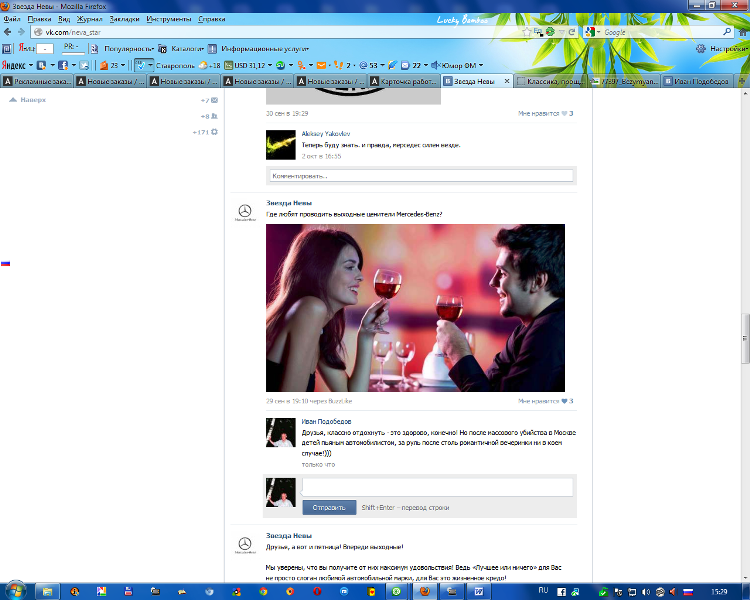The height and width of the screenshot is (600, 750).
Task: Click Aleksey Yakovlev's Nike avatar
Action: [x=281, y=144]
